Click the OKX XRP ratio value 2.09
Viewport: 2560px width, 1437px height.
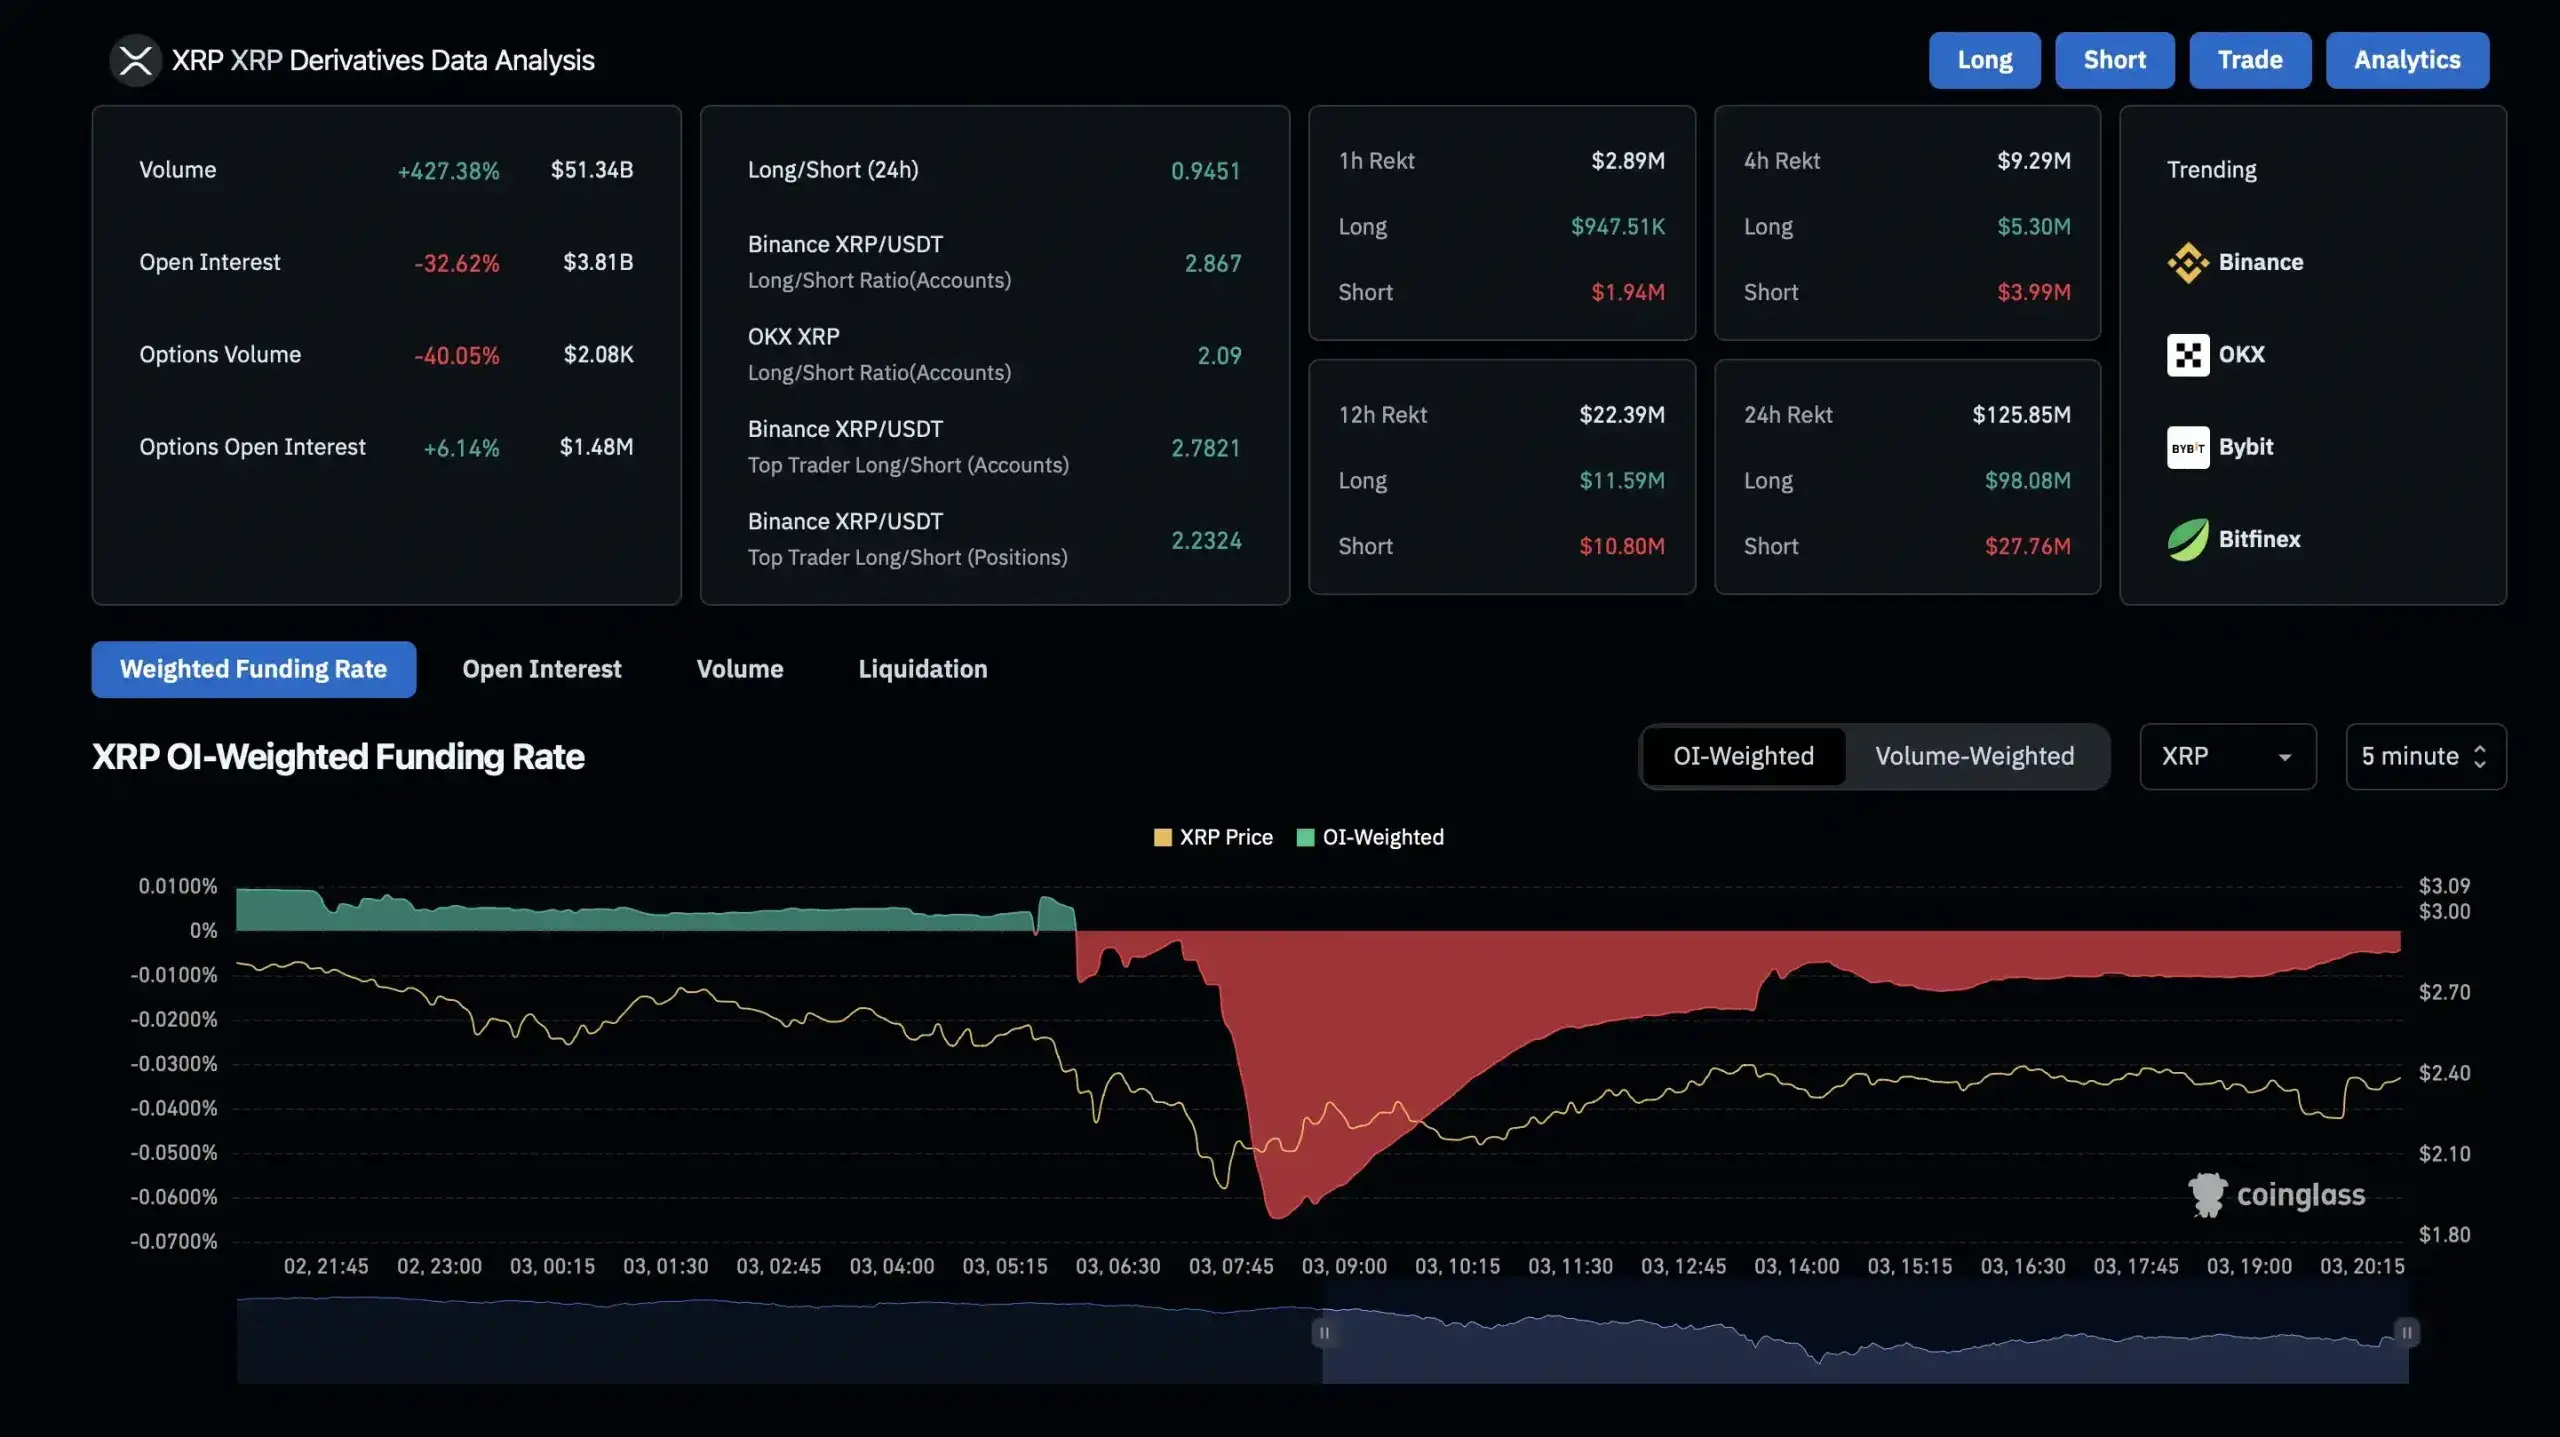click(x=1219, y=356)
